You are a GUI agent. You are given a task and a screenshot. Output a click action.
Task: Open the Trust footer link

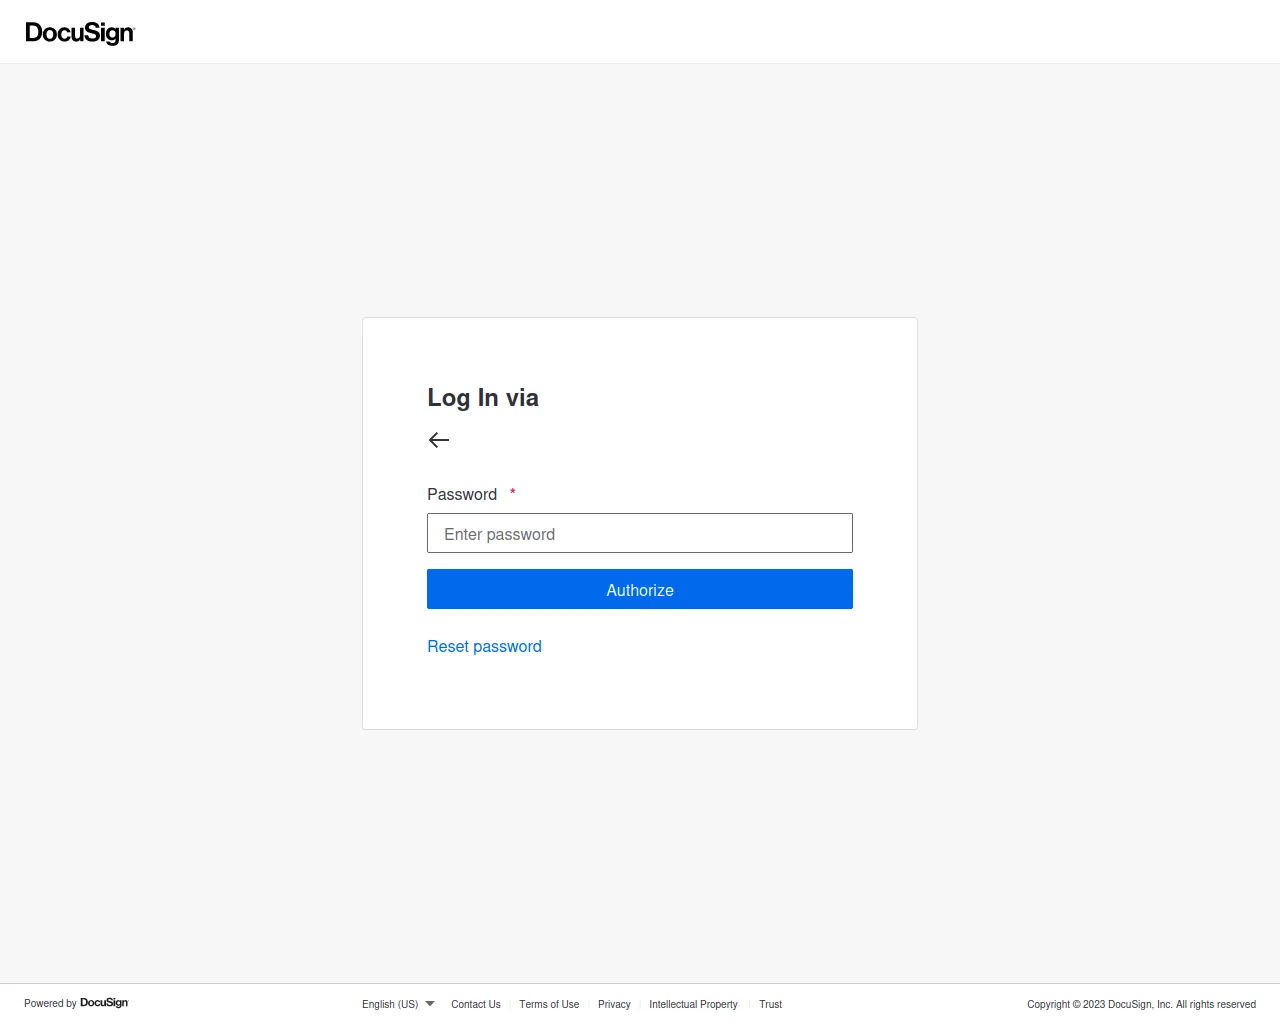(x=770, y=1004)
